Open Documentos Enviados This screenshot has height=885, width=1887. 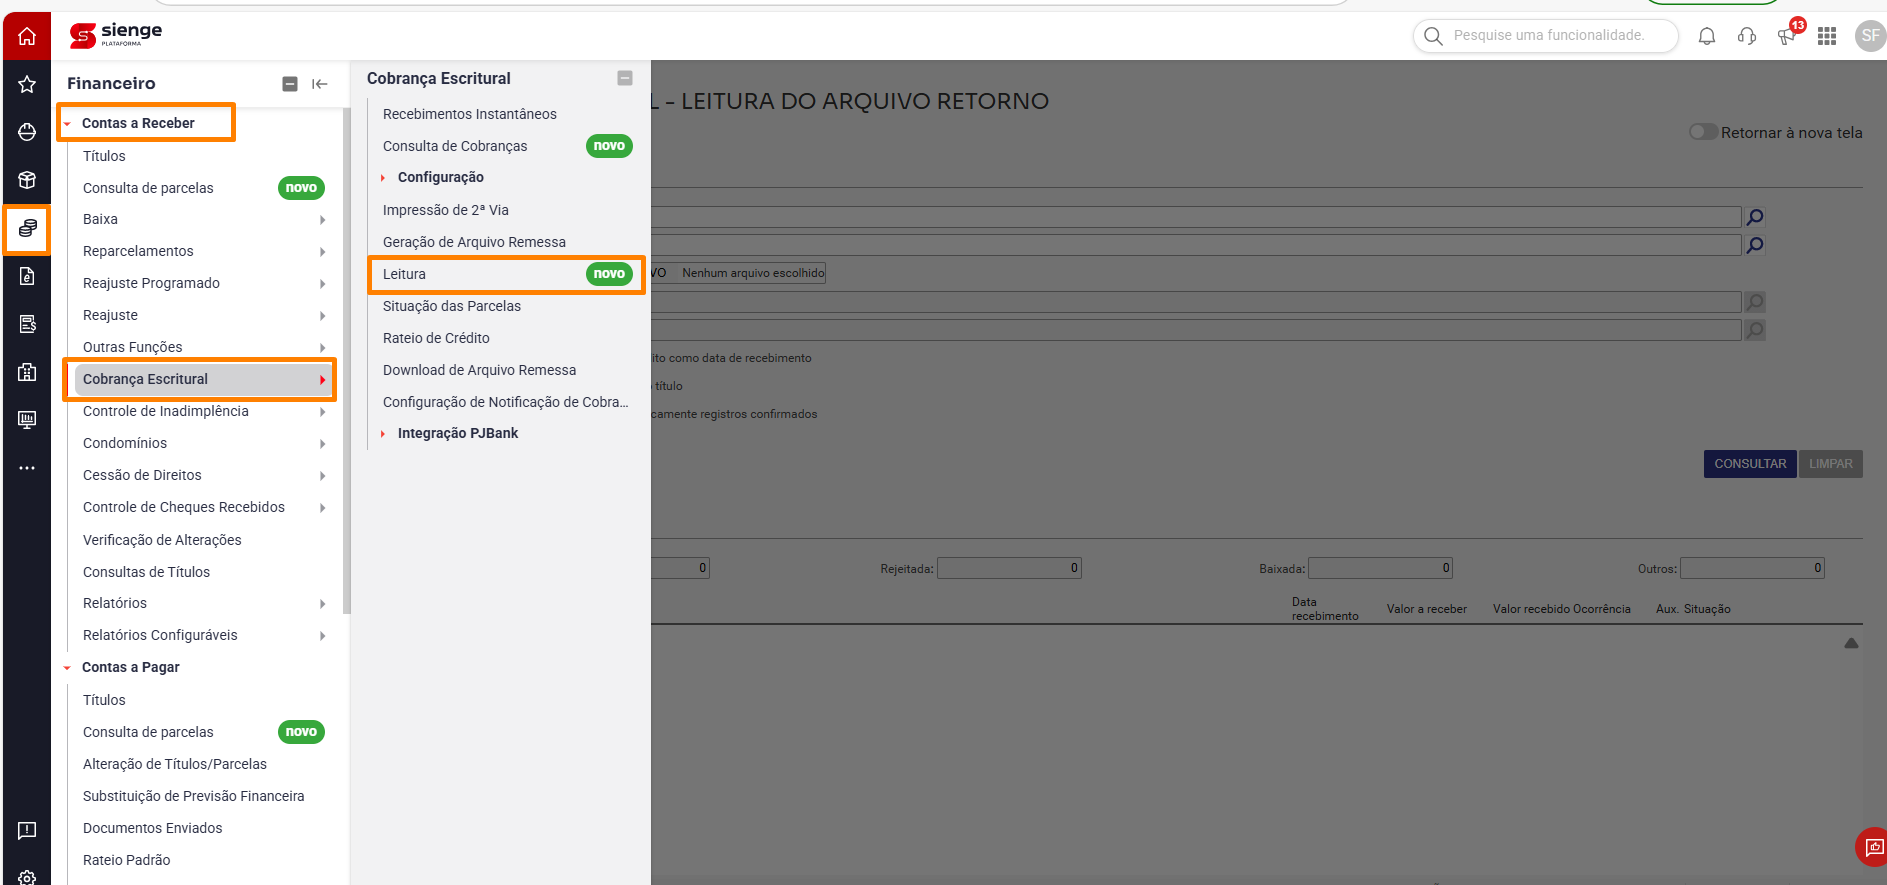tap(153, 828)
